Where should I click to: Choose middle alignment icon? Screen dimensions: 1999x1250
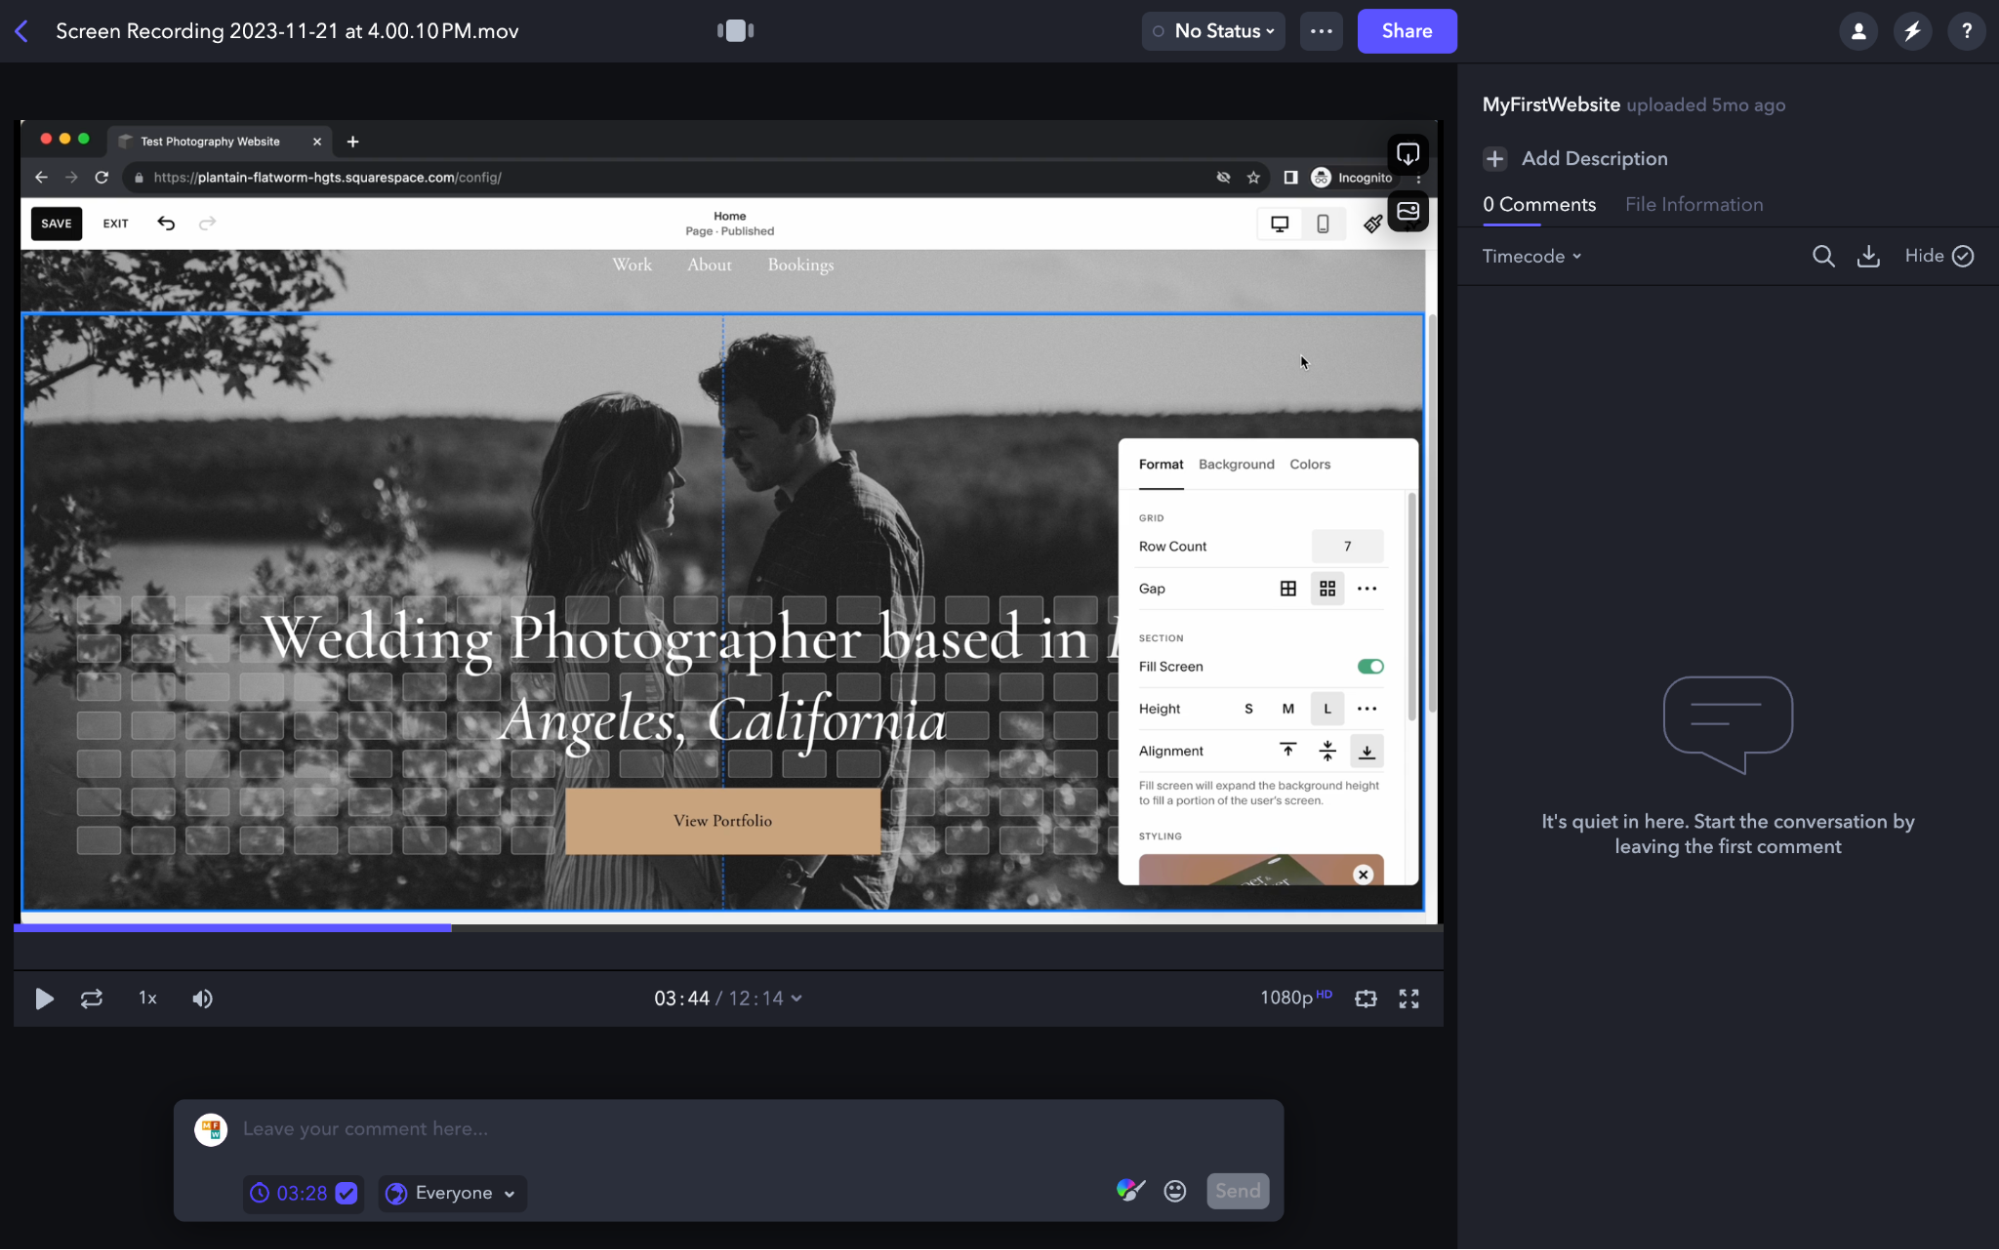point(1327,751)
